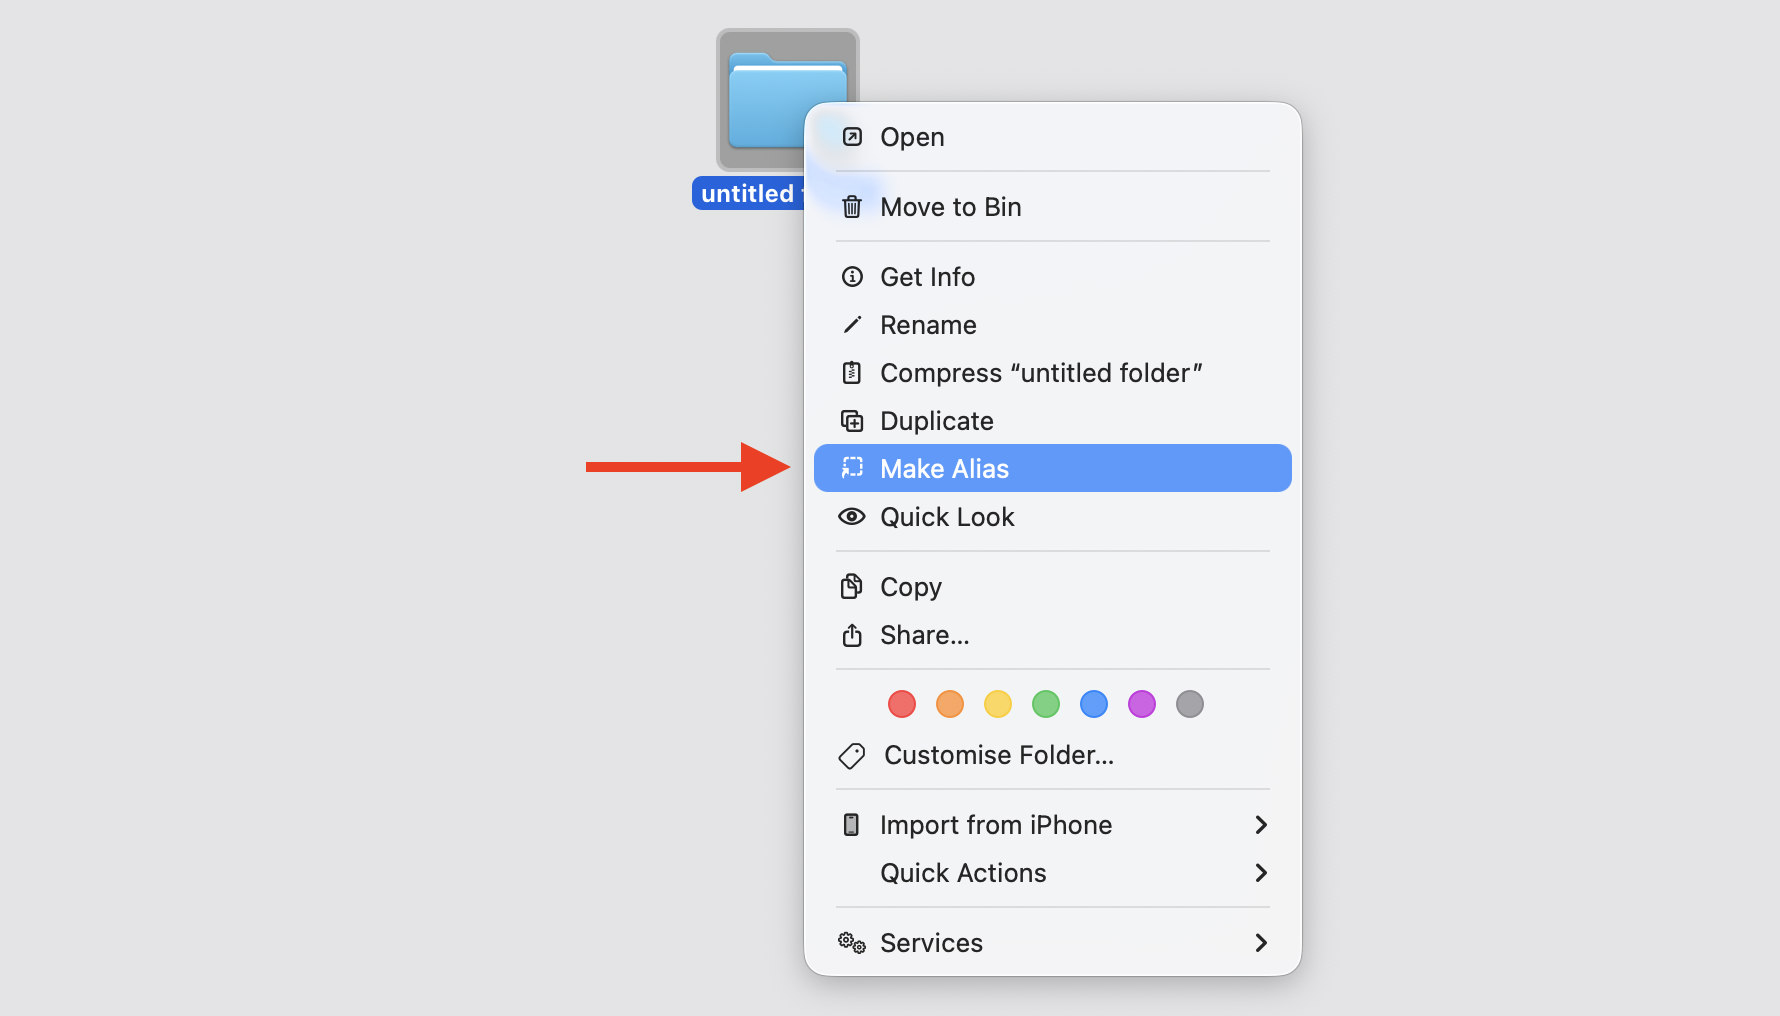Image resolution: width=1780 pixels, height=1016 pixels.
Task: Select Share... menu entry
Action: click(1053, 635)
